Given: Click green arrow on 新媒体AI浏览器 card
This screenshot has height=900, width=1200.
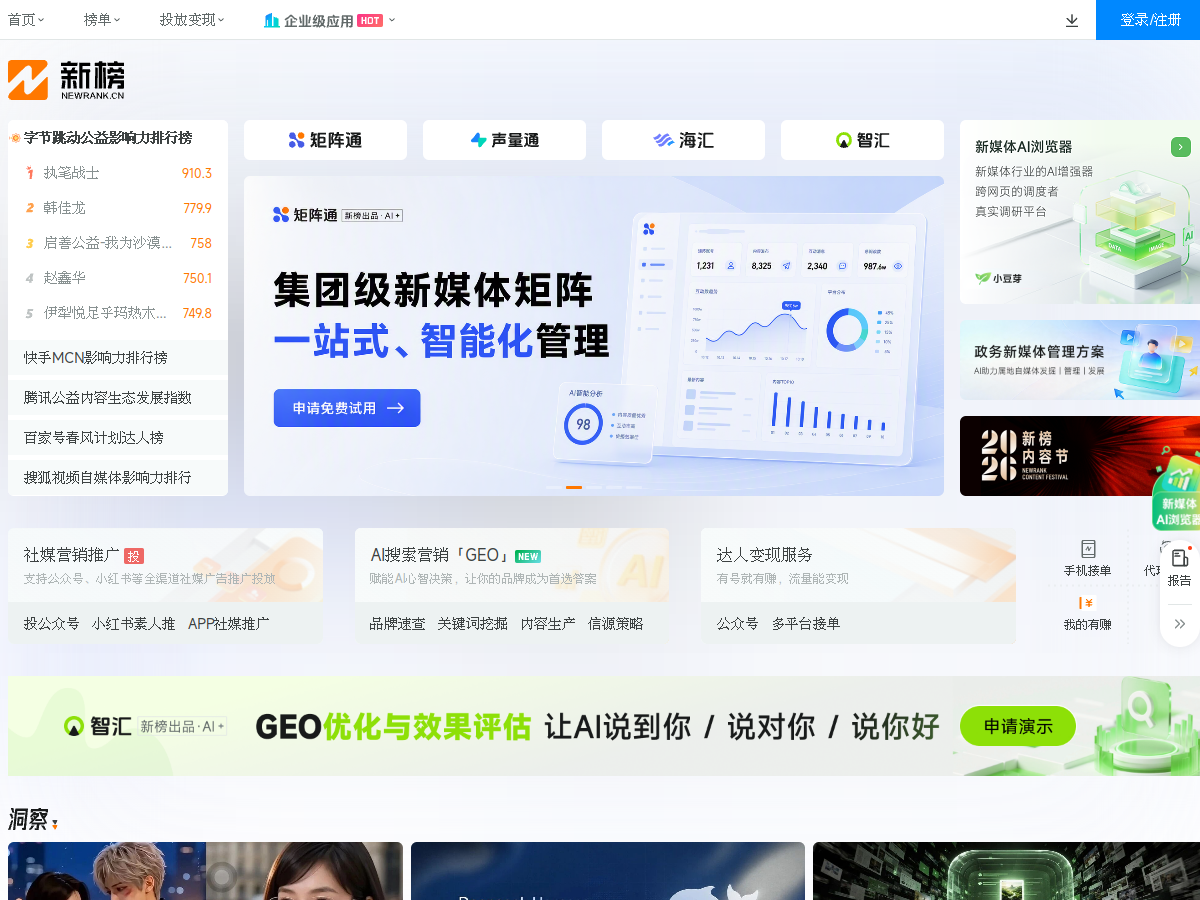Looking at the screenshot, I should click(x=1181, y=147).
